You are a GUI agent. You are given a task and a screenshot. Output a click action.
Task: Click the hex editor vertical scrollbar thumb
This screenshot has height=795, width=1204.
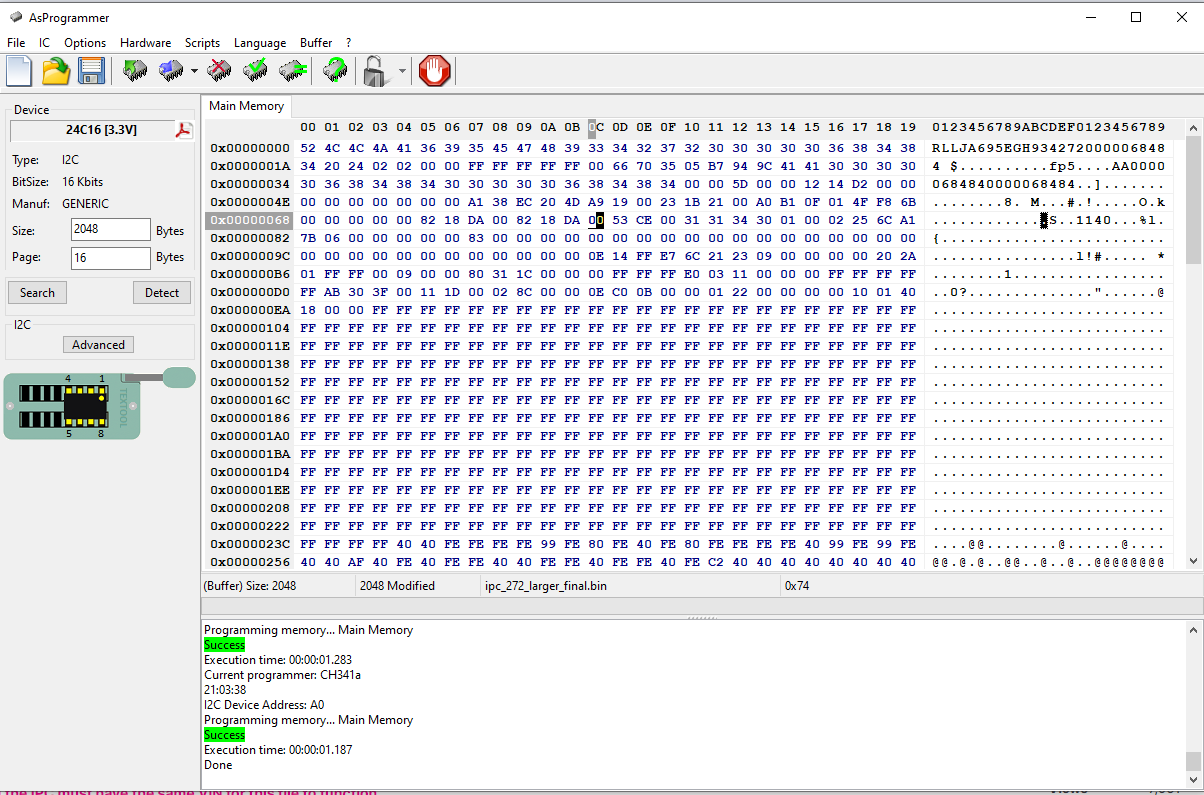tap(1193, 198)
